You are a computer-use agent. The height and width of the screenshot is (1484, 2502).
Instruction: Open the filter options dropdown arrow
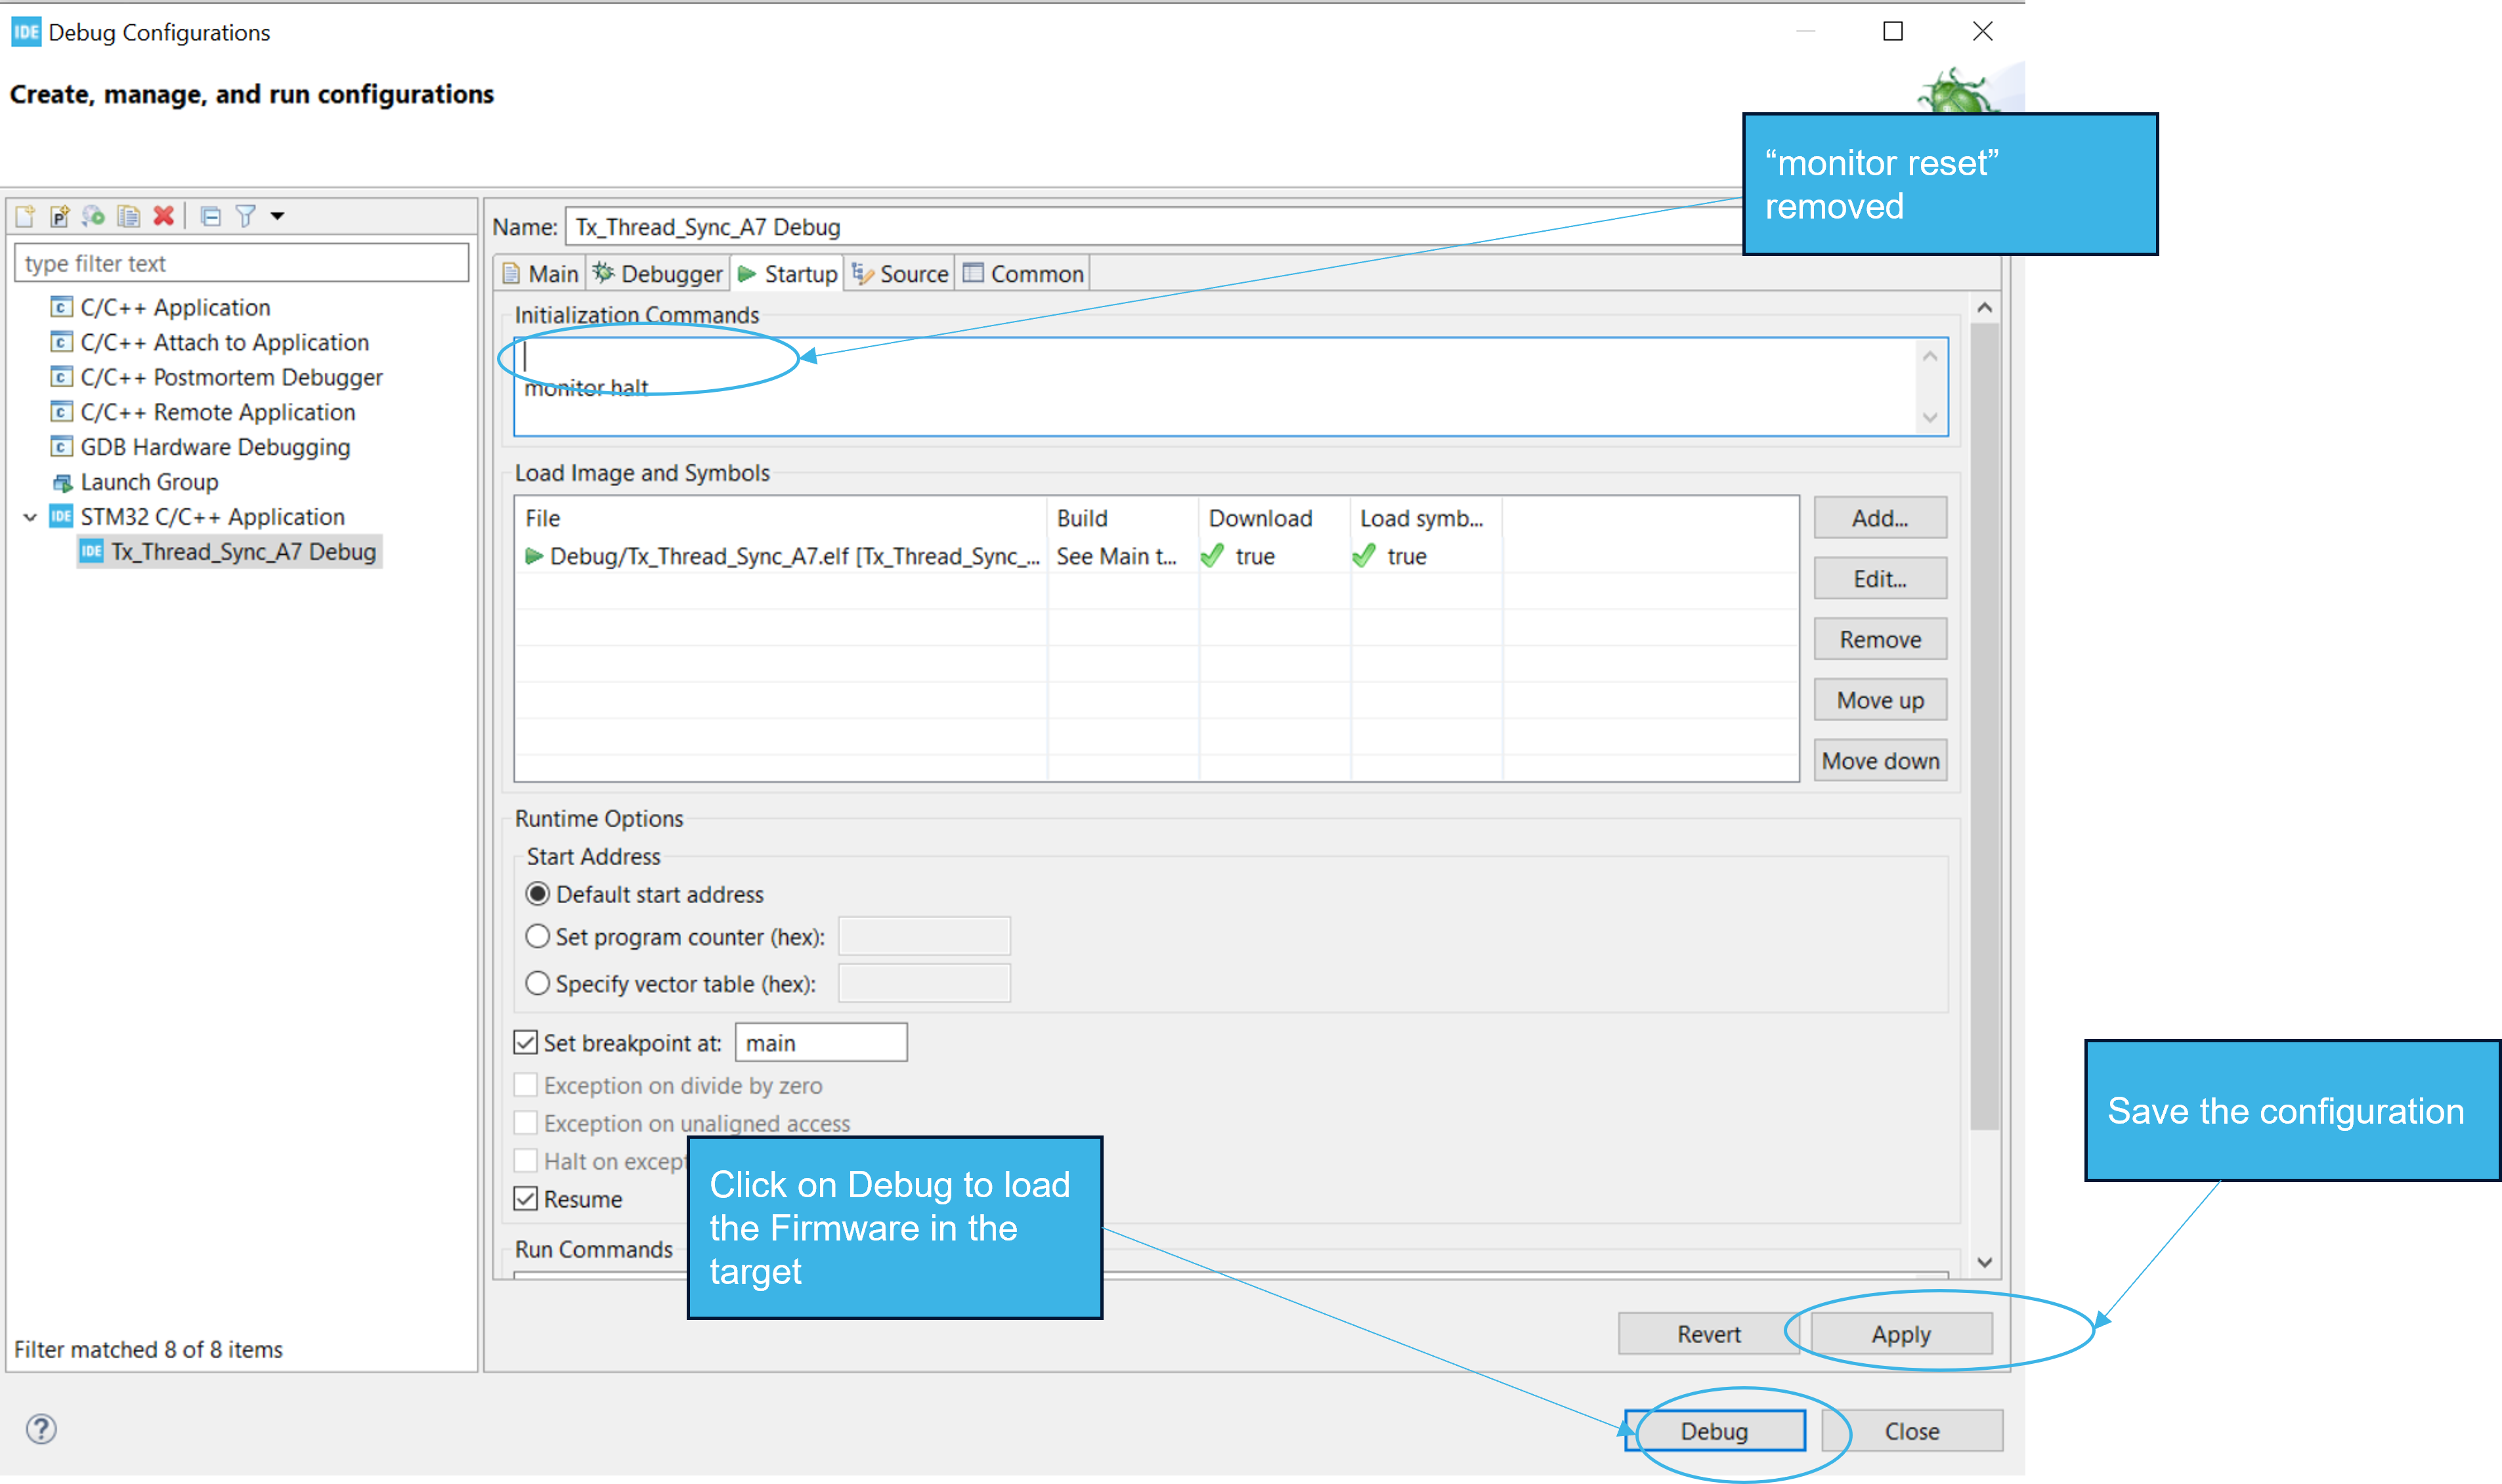click(278, 216)
